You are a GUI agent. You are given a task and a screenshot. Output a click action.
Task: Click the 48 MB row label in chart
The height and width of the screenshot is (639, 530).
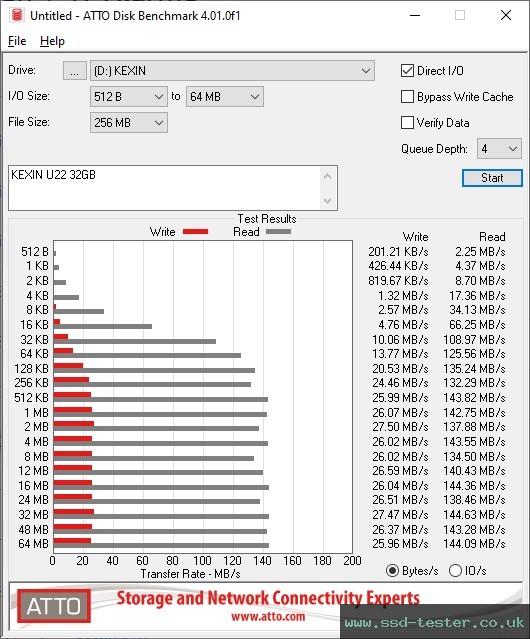(33, 530)
